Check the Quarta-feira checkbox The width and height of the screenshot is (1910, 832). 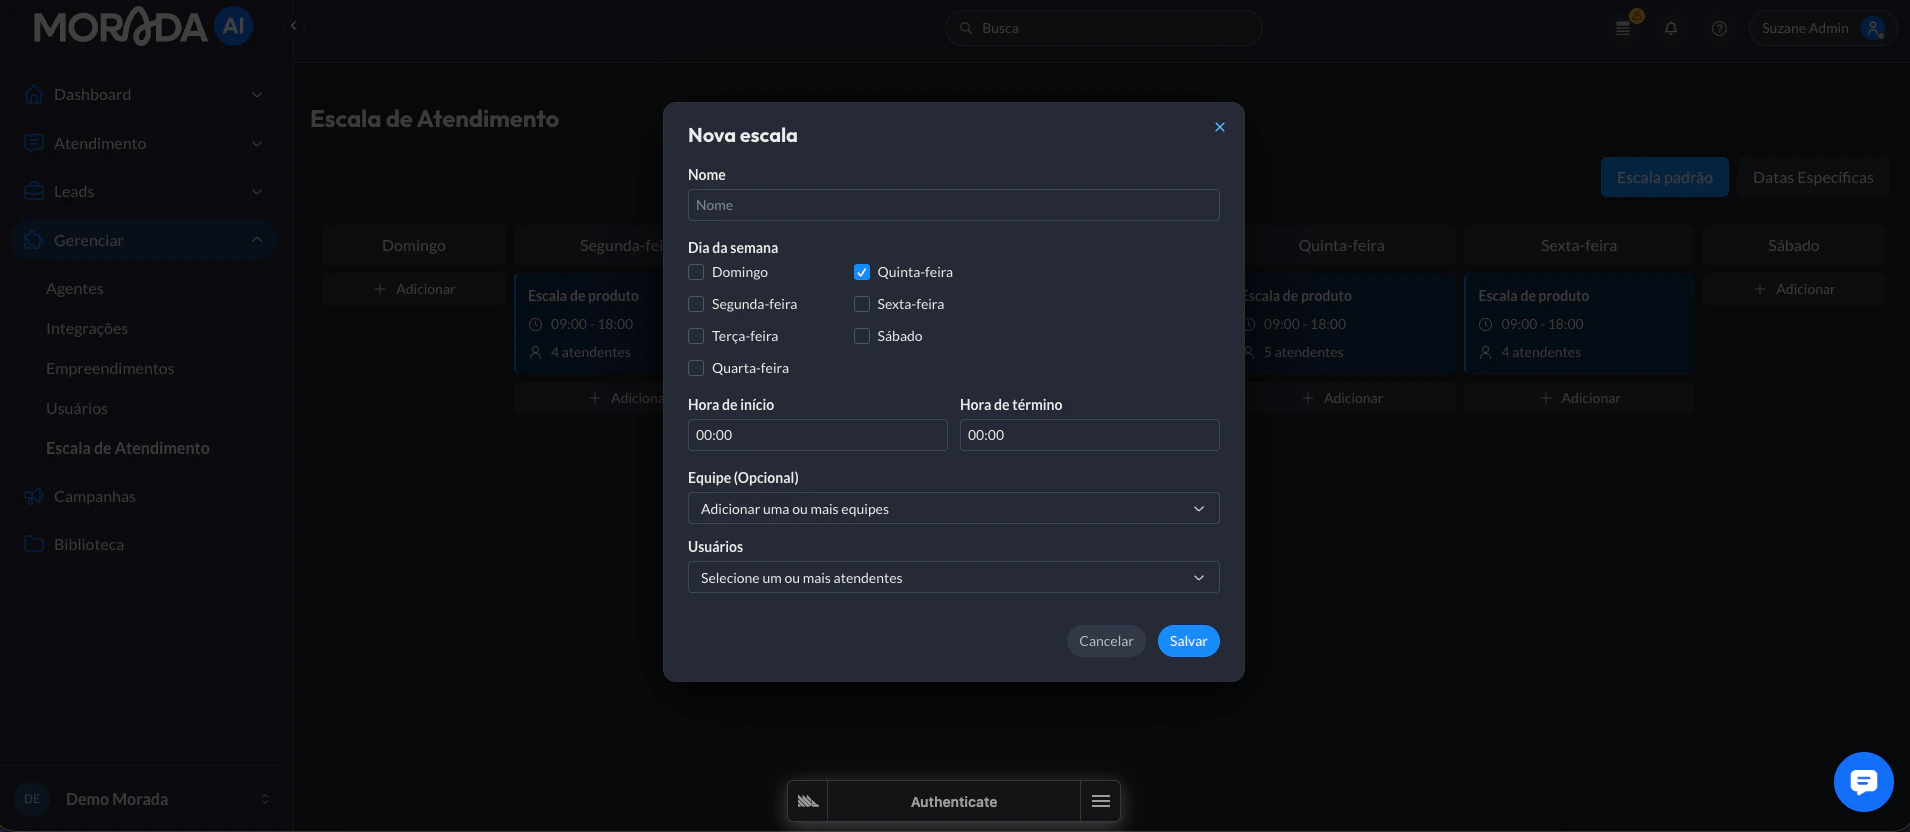(696, 368)
